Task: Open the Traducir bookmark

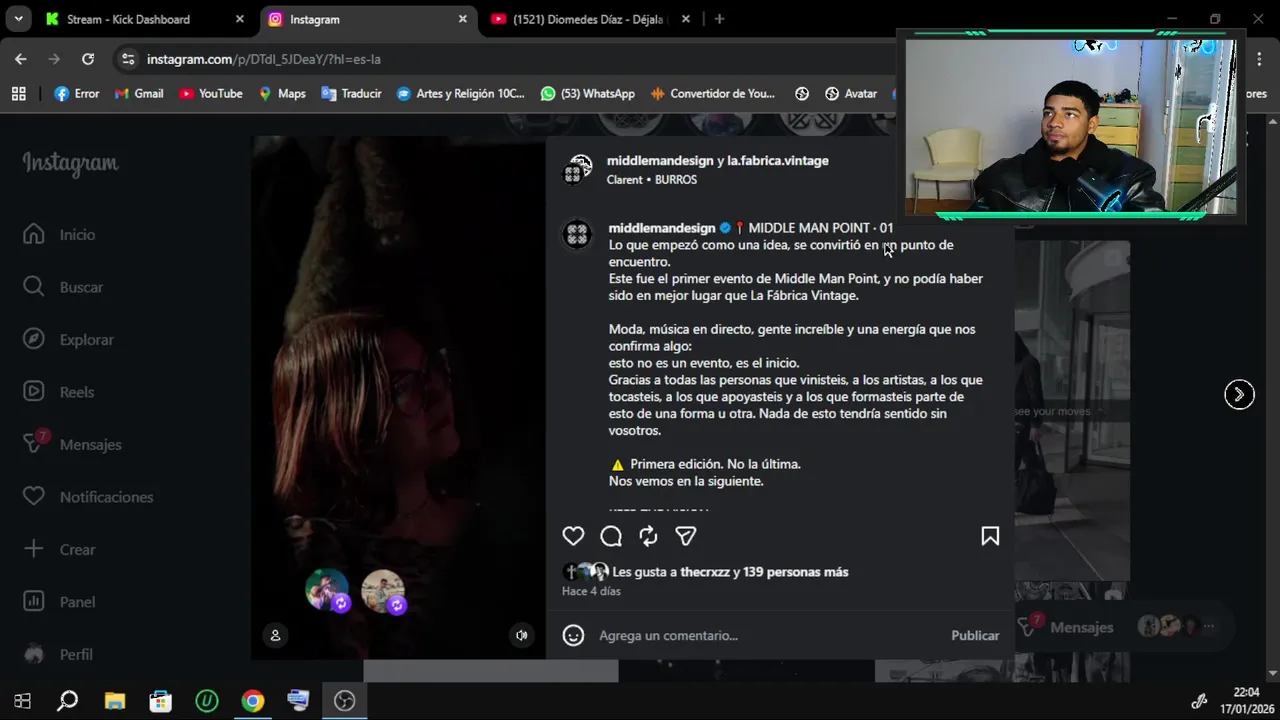Action: tap(351, 94)
